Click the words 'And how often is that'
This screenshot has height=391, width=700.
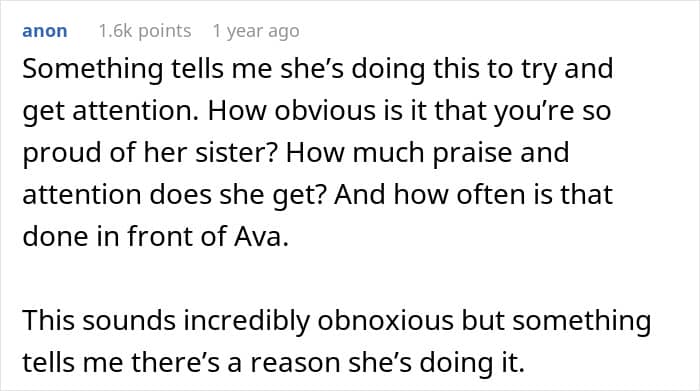tap(474, 195)
